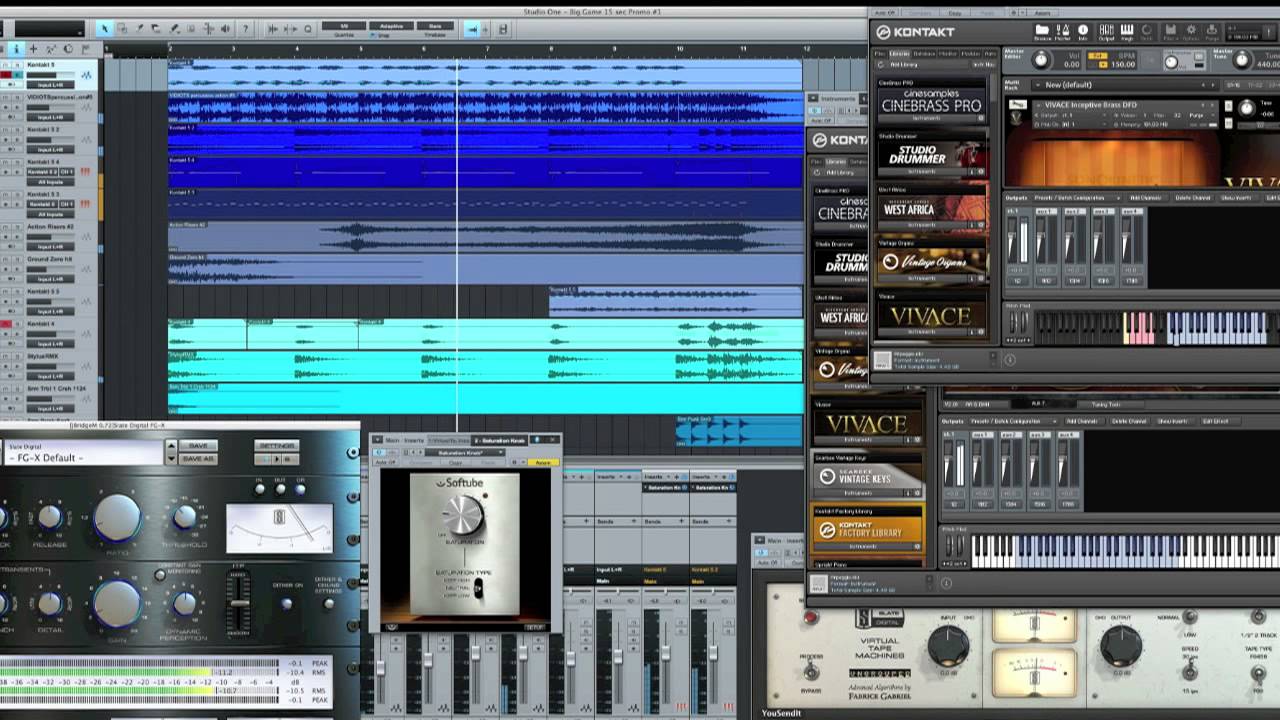This screenshot has height=720, width=1280.
Task: Open SETTINGS in FG-X plugin
Action: click(277, 445)
